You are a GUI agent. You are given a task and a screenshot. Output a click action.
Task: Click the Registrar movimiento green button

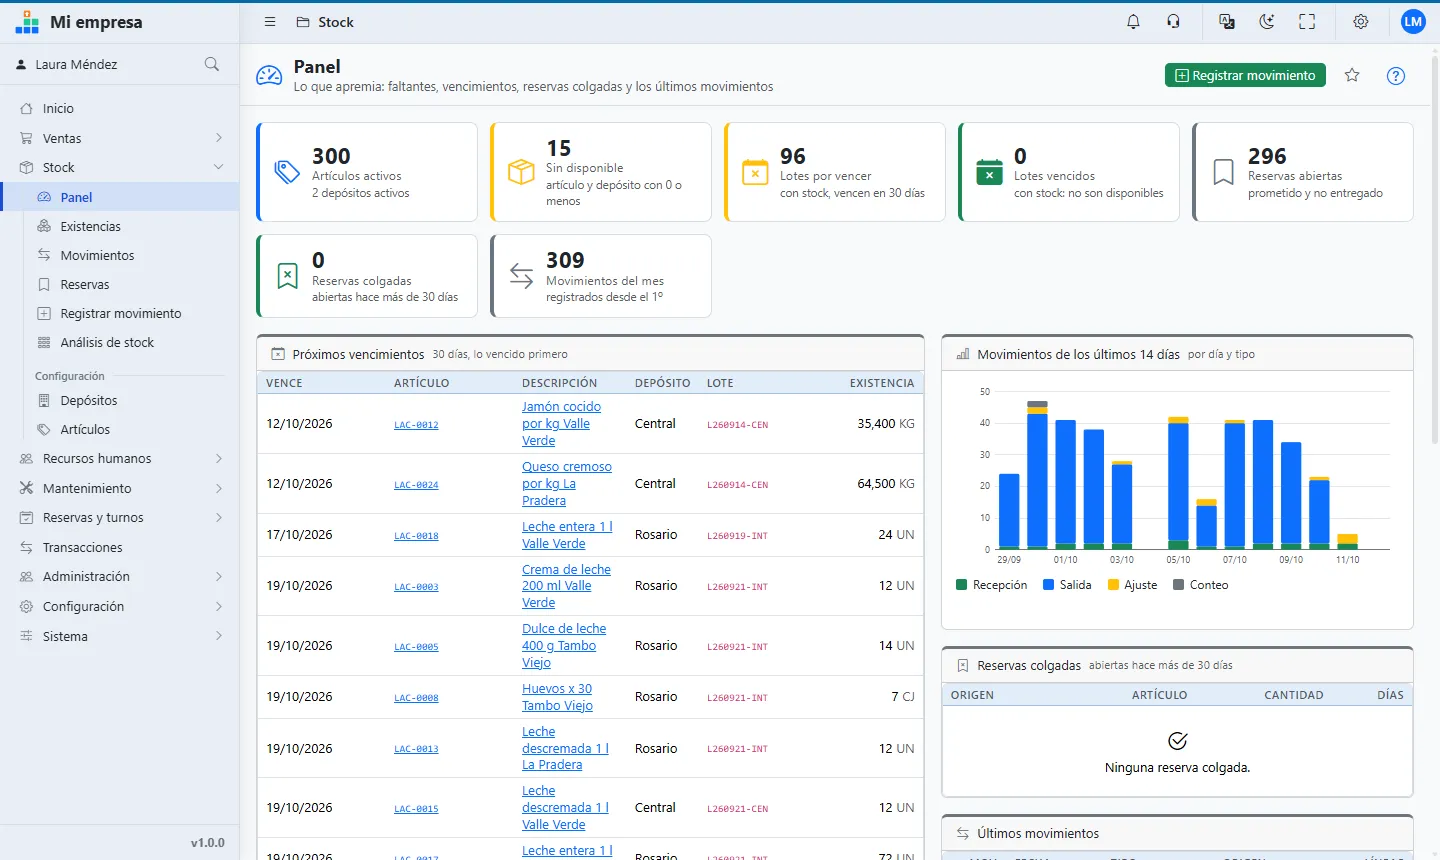[1245, 75]
